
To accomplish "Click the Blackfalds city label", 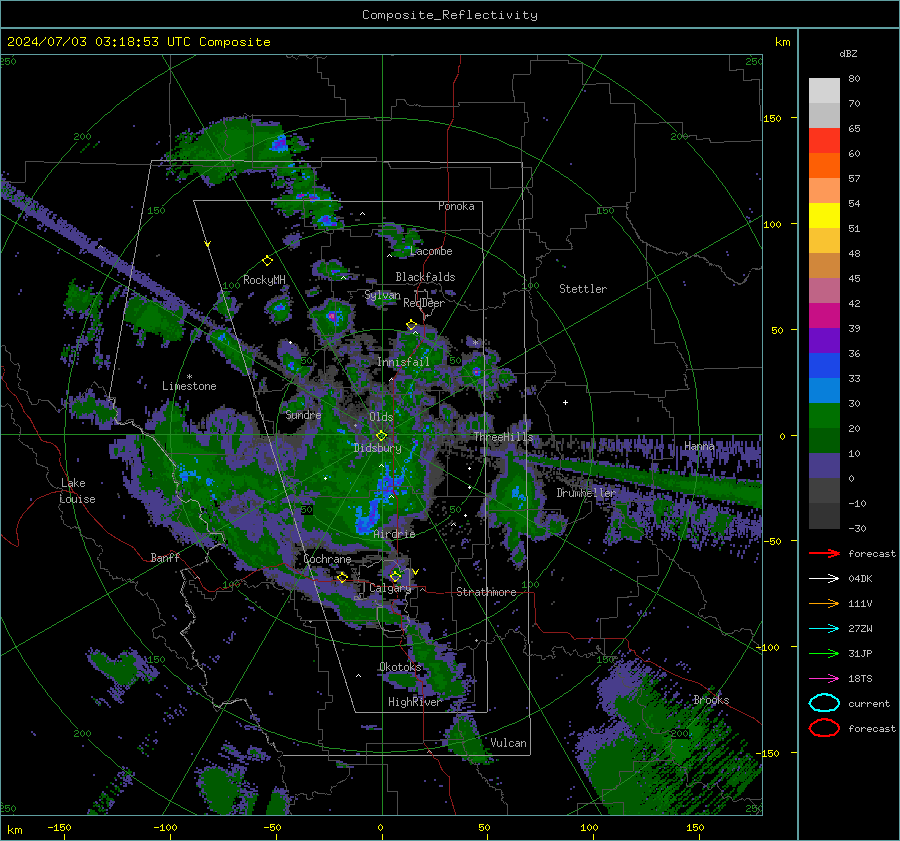I will pyautogui.click(x=425, y=277).
